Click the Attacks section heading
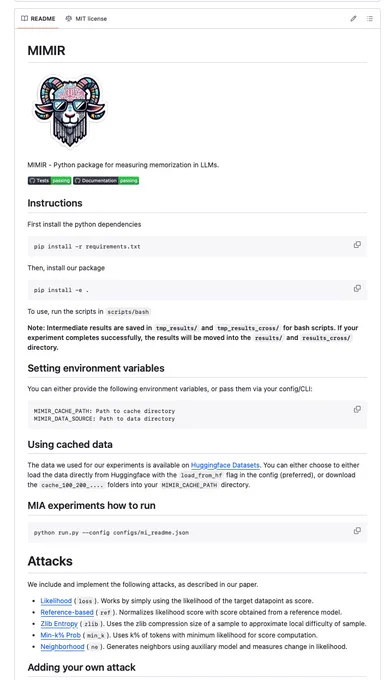Screen dimensions: 390x680 click(x=50, y=561)
